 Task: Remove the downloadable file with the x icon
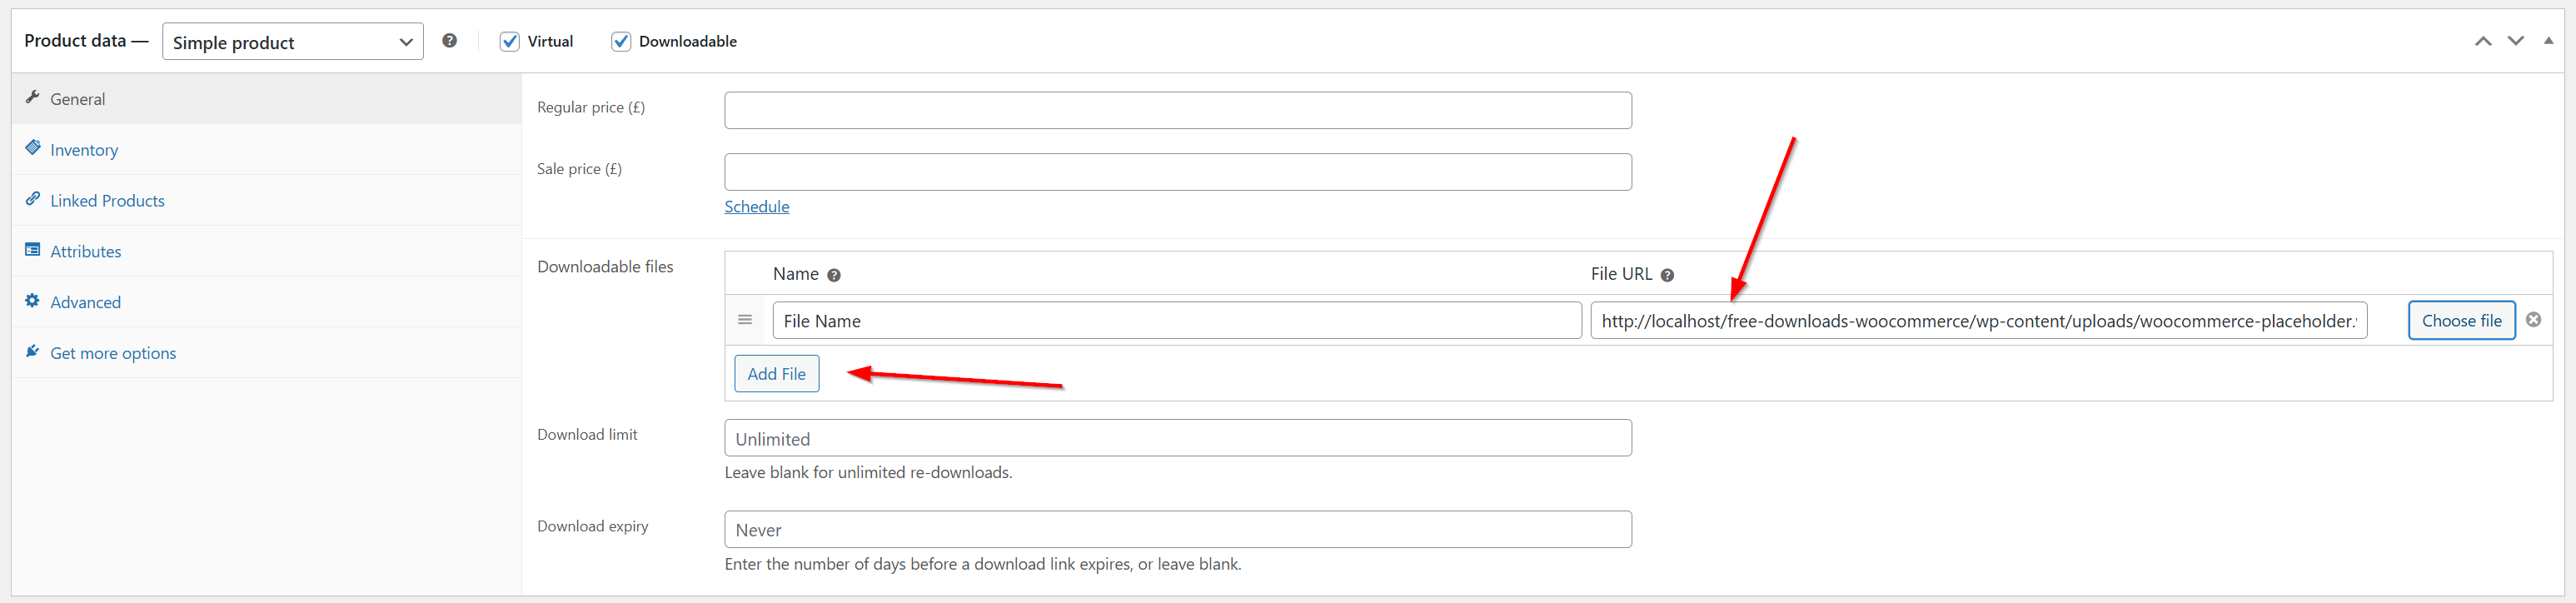coord(2534,319)
